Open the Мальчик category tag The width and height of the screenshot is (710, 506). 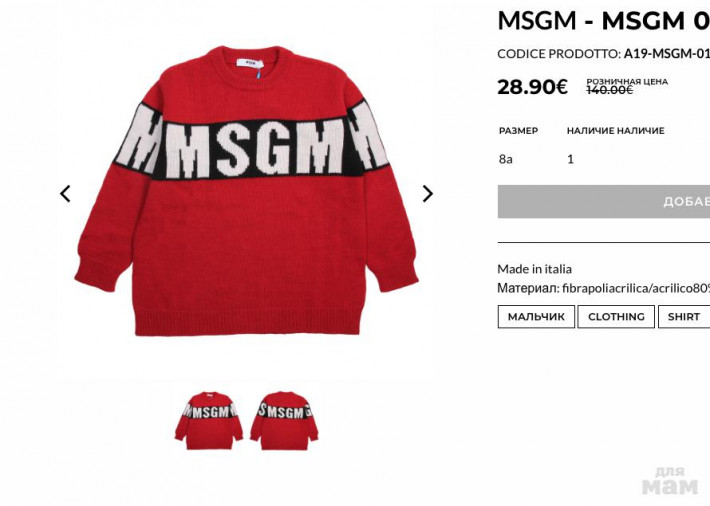(536, 317)
